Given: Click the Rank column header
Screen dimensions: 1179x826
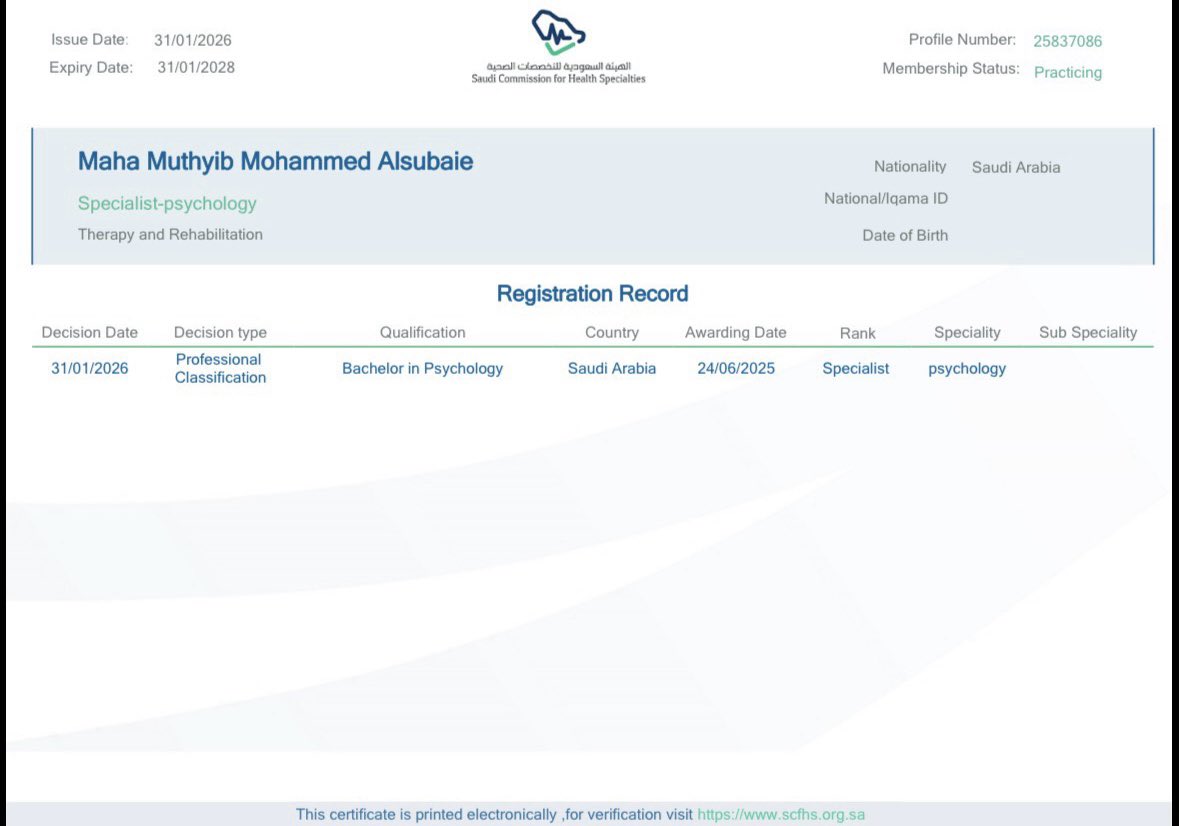Looking at the screenshot, I should coord(858,333).
